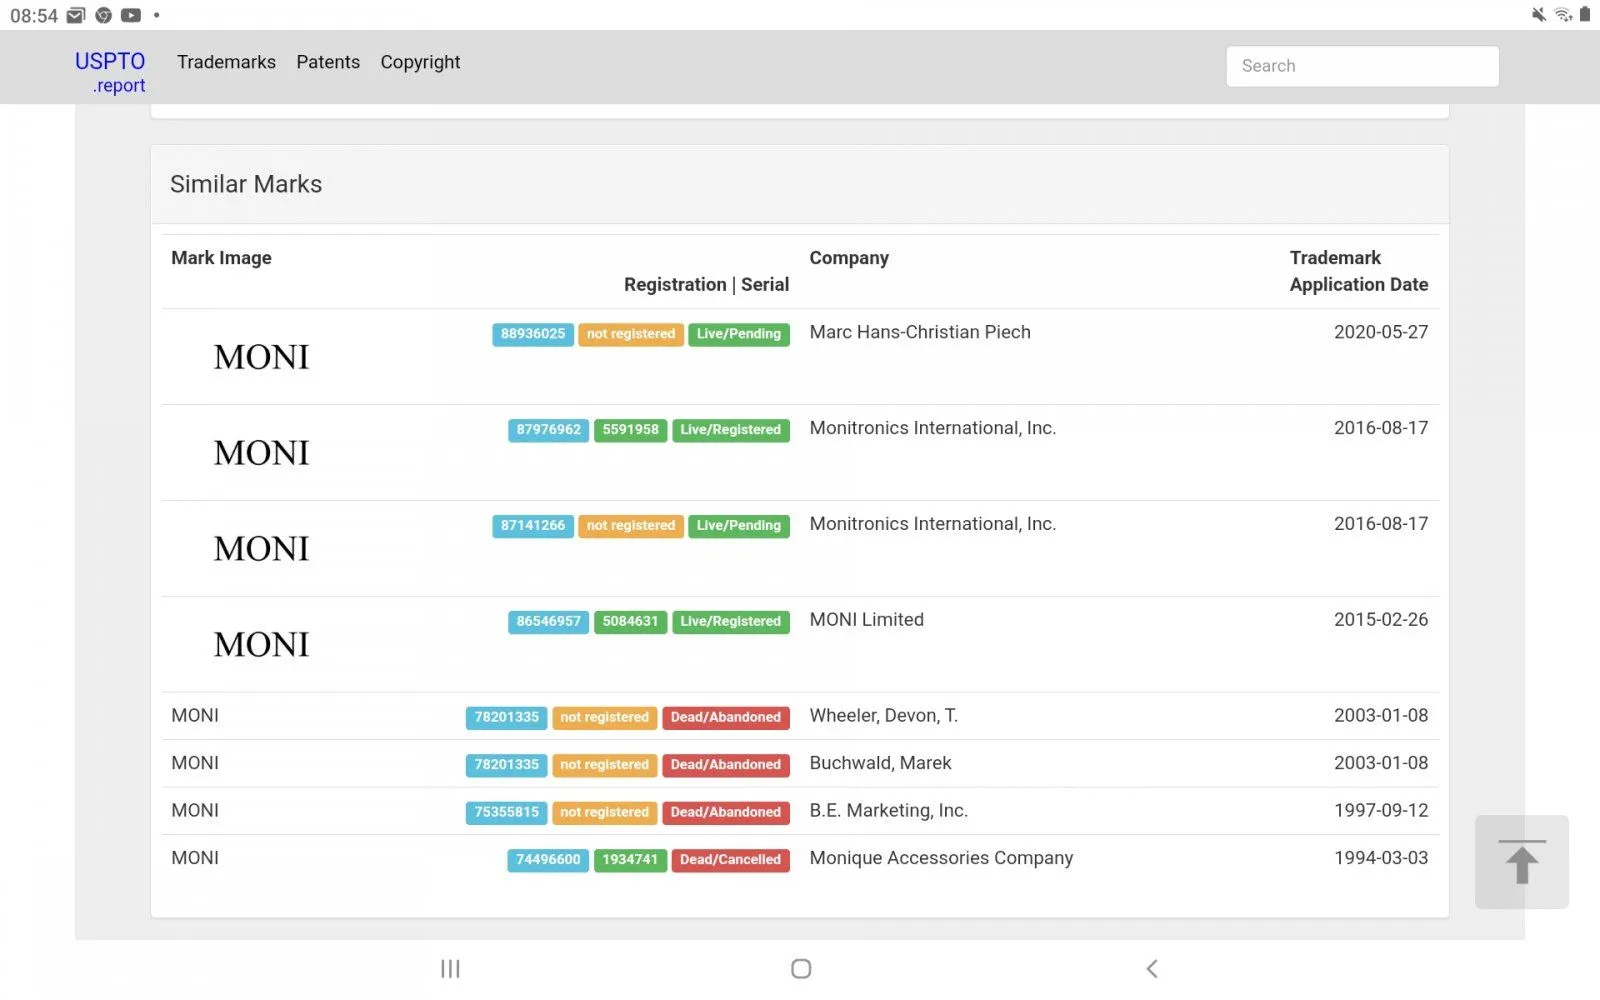Screen dimensions: 1600x1000
Task: Select the Dead/Abandoned badge in the Buchwald row
Action: 726,765
